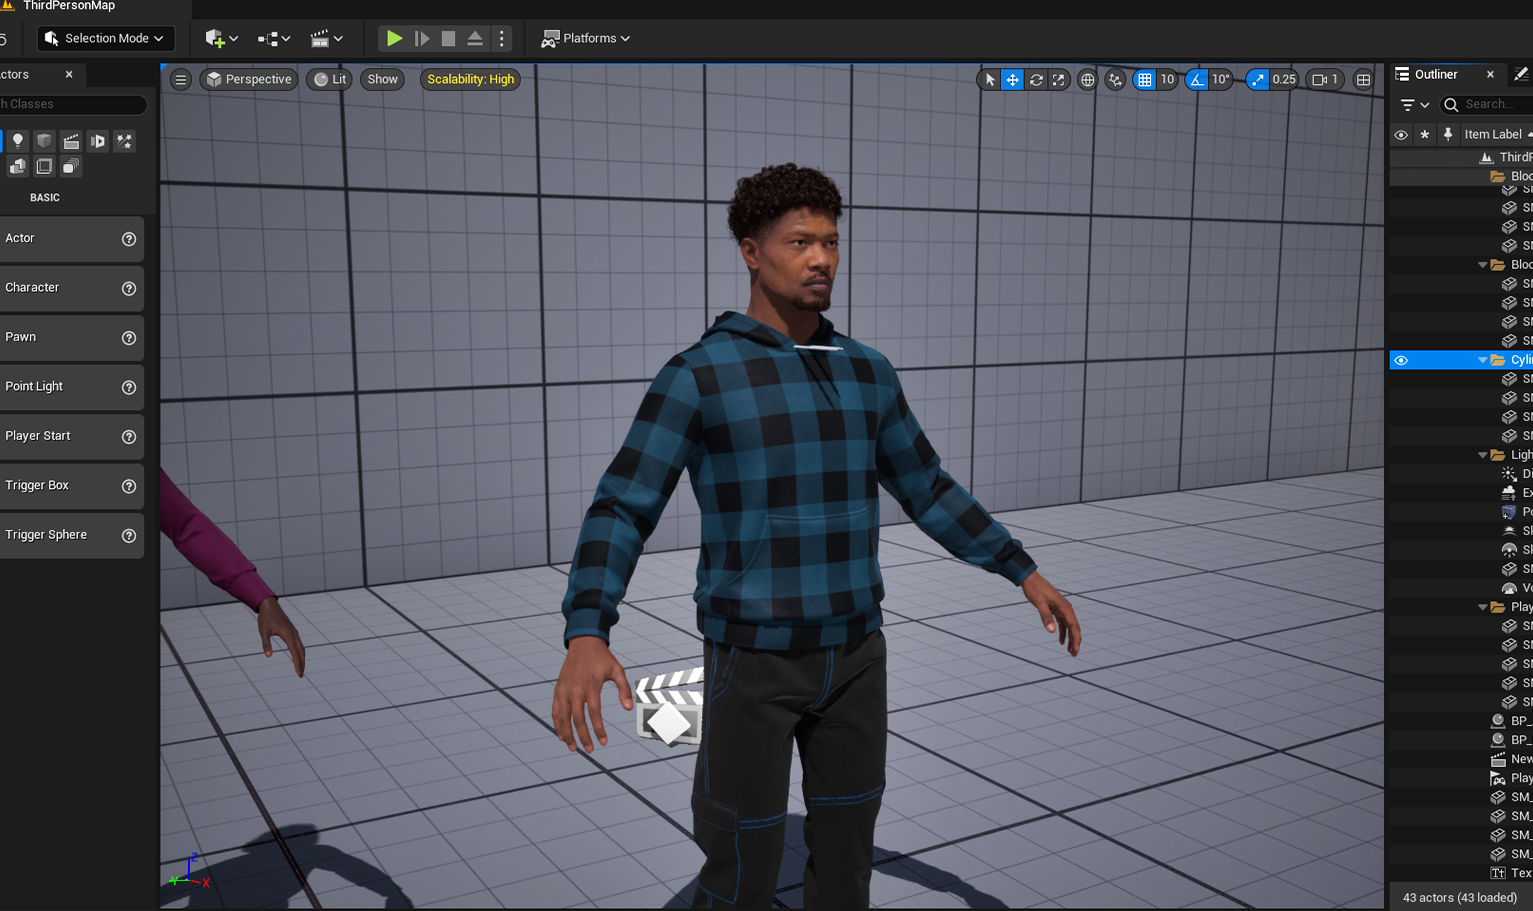Screen dimensions: 1533x911
Task: Open camera speed setting
Action: (1325, 79)
